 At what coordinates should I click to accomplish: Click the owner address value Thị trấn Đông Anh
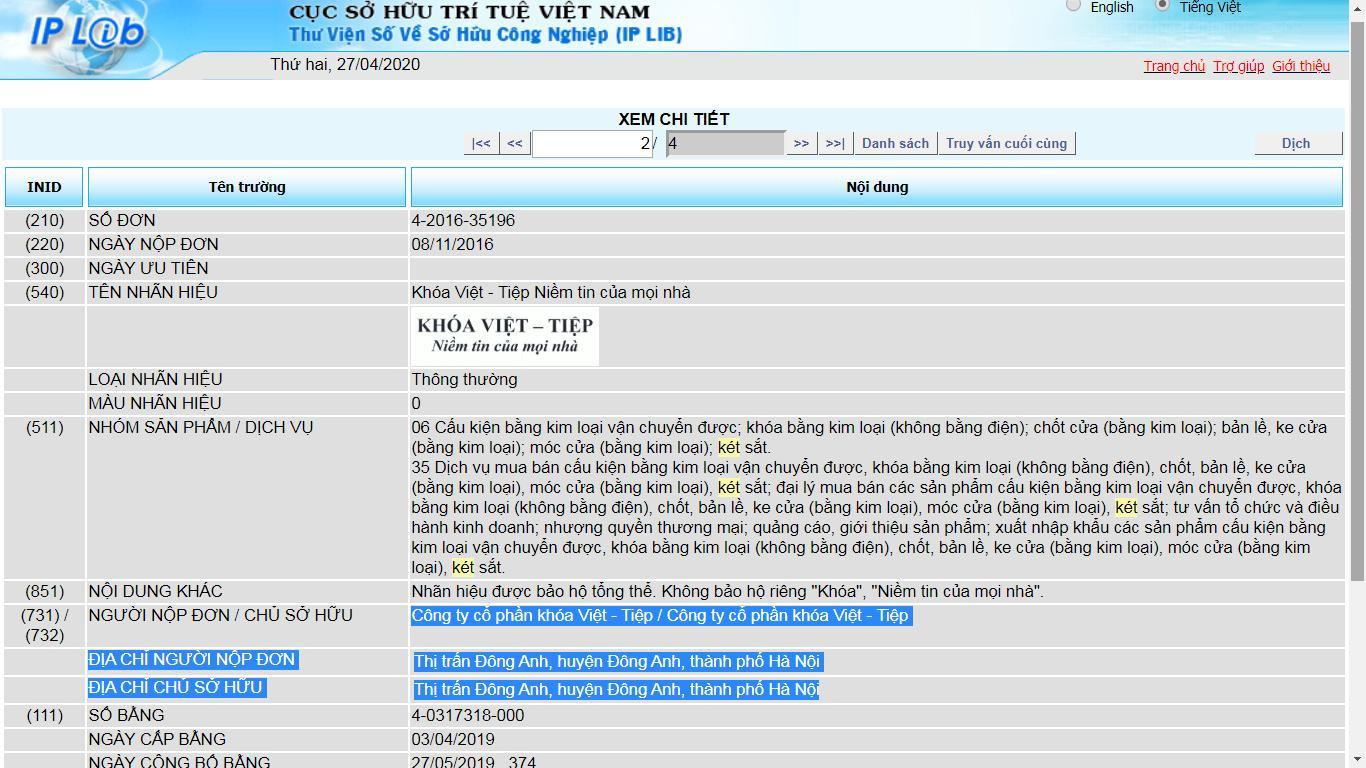click(617, 689)
